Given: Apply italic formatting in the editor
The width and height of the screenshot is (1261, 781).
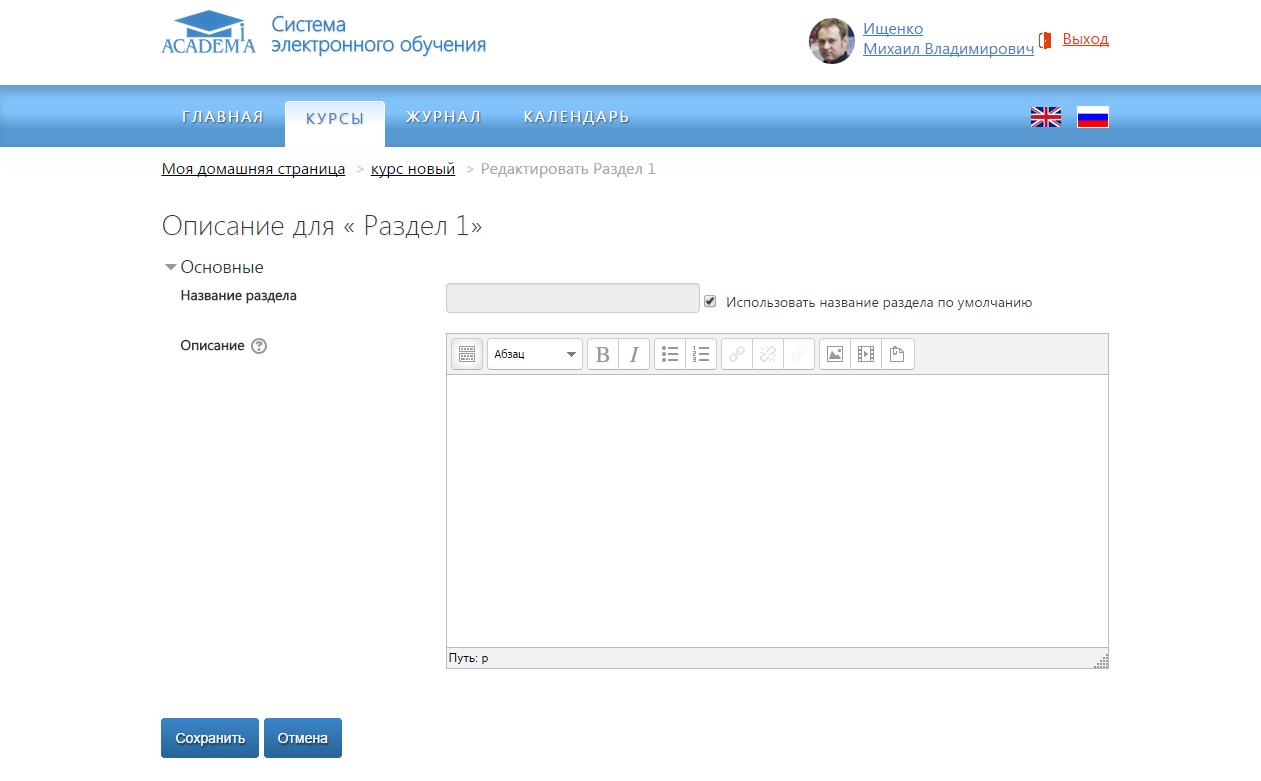Looking at the screenshot, I should click(634, 354).
